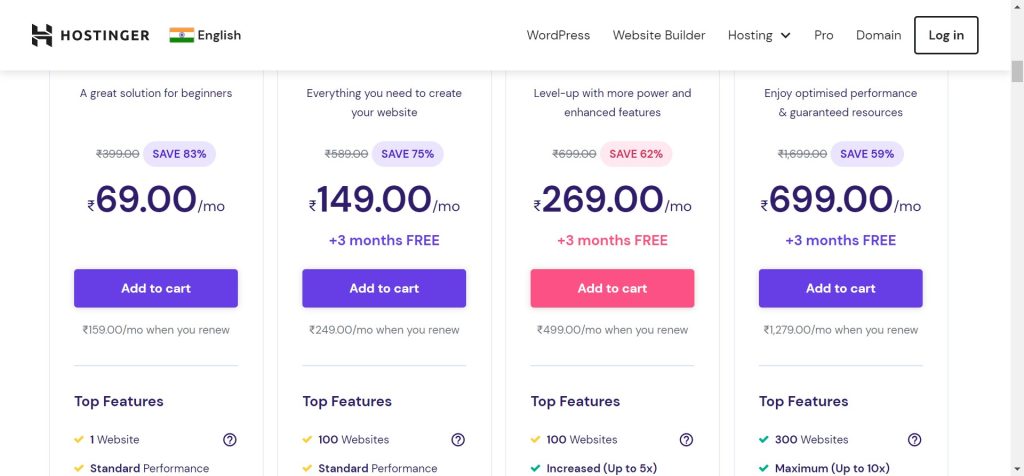Screen dimensions: 1024x476
Task: Expand the Hosting dropdown menu
Action: coord(759,35)
